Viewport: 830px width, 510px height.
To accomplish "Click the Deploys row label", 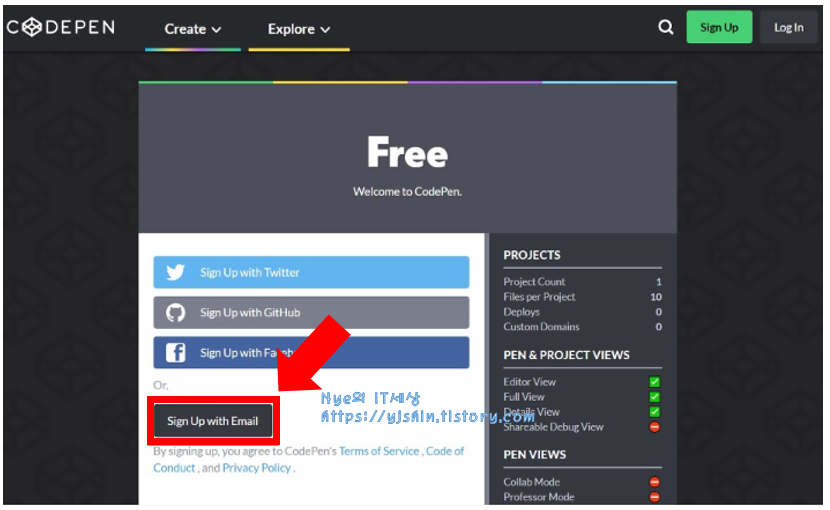I will (521, 312).
